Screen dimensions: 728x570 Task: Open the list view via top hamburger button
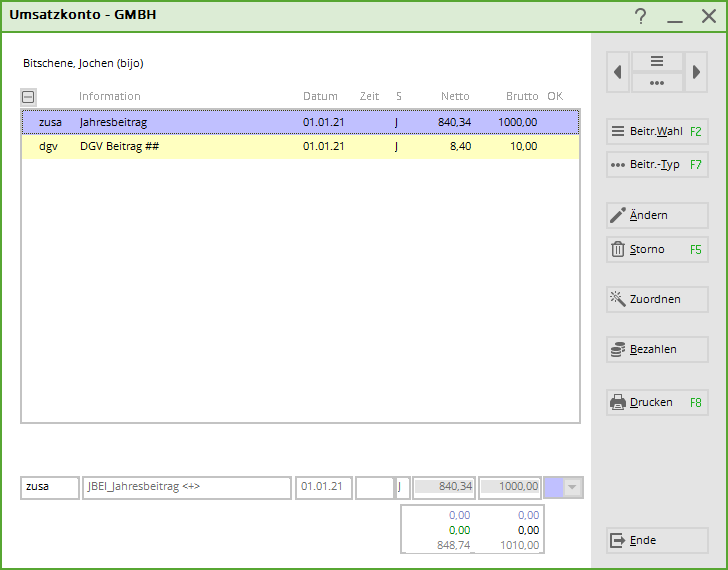657,62
